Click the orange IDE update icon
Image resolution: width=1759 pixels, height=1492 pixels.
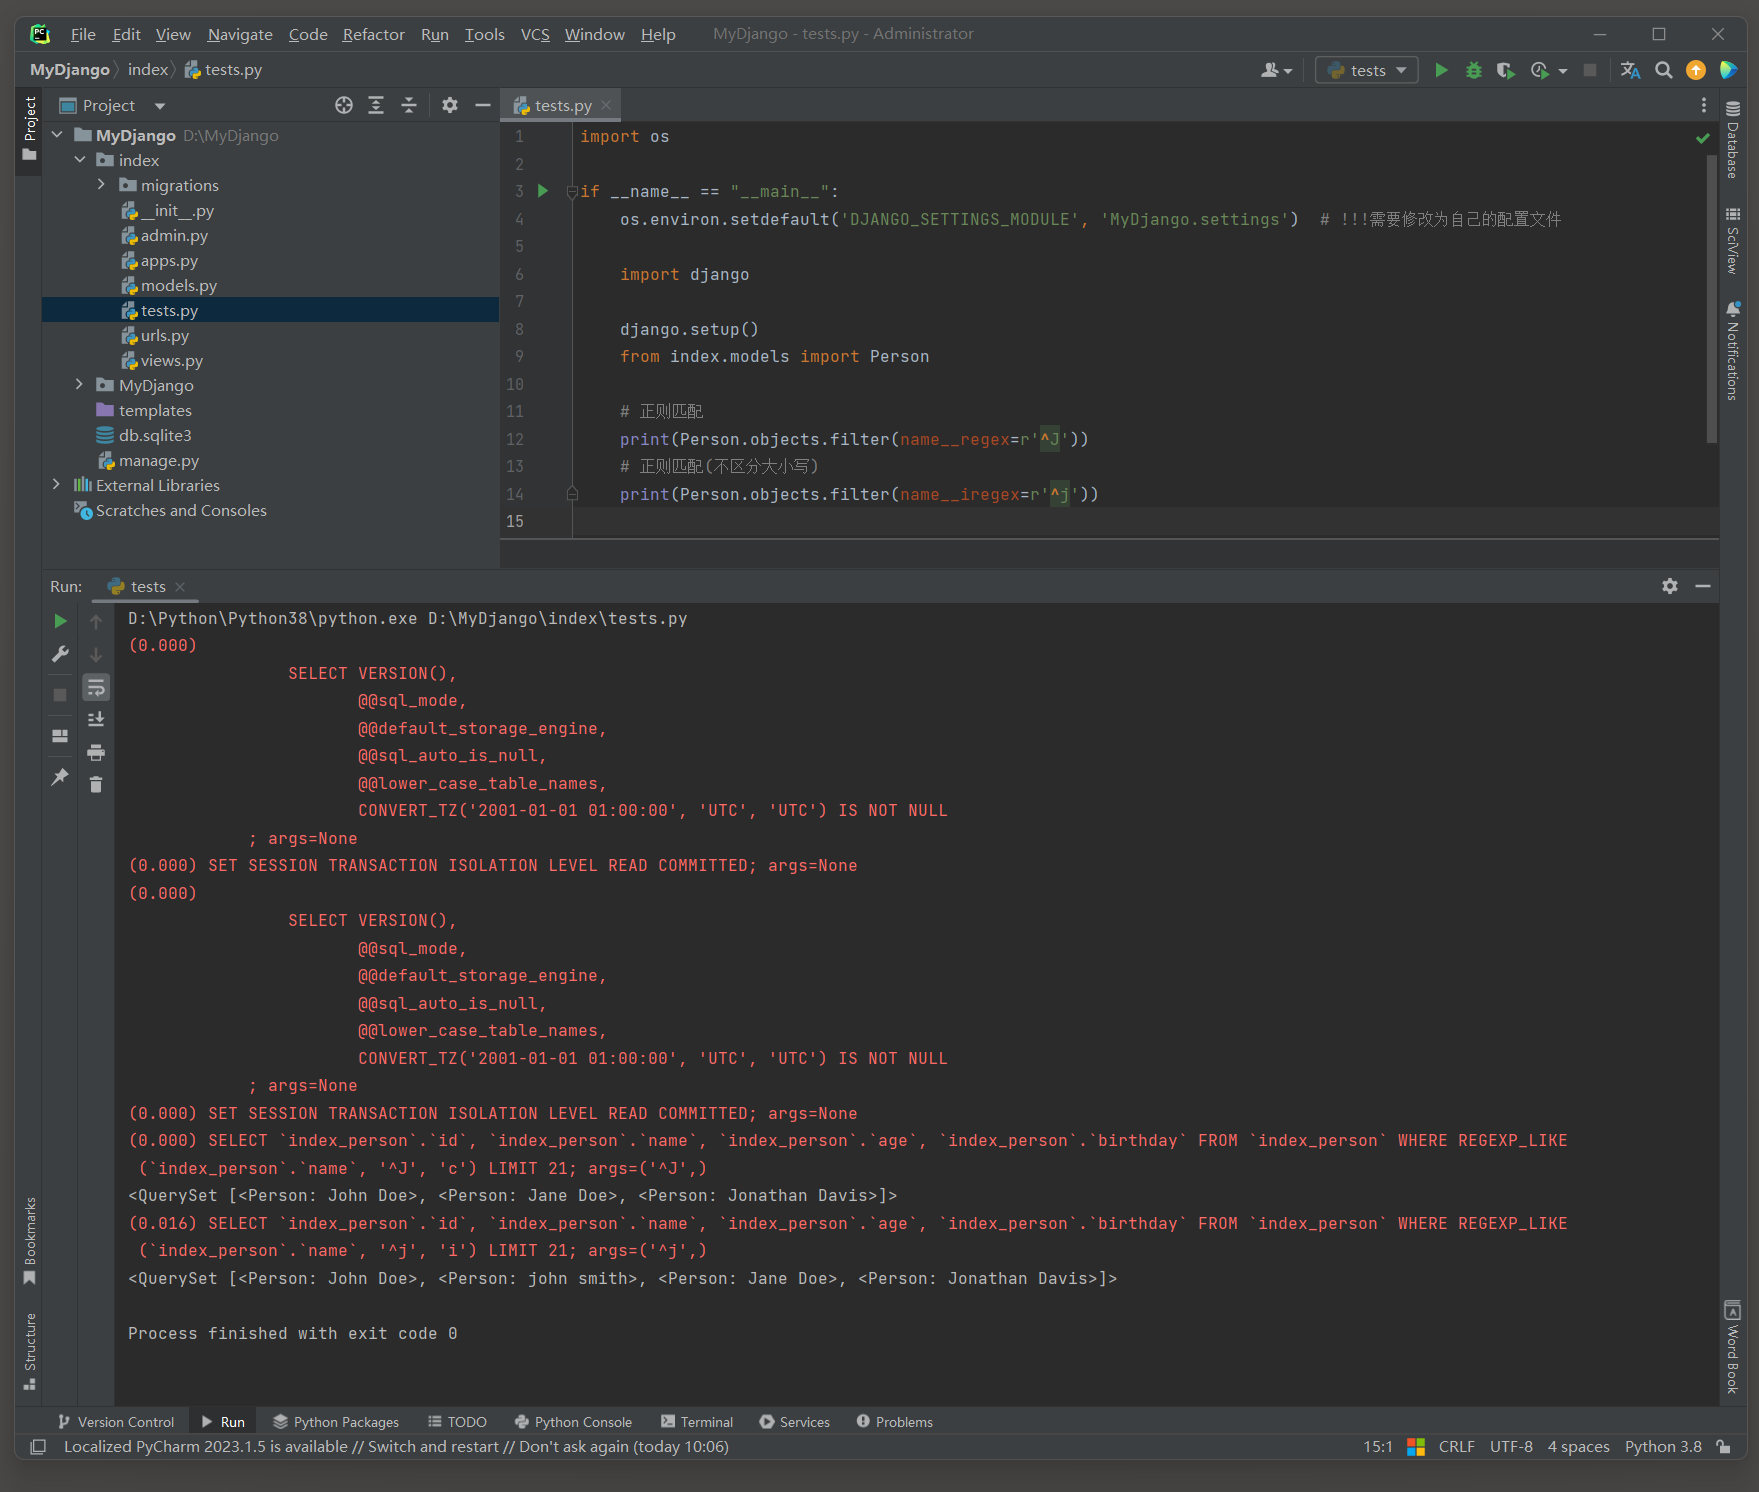point(1696,70)
